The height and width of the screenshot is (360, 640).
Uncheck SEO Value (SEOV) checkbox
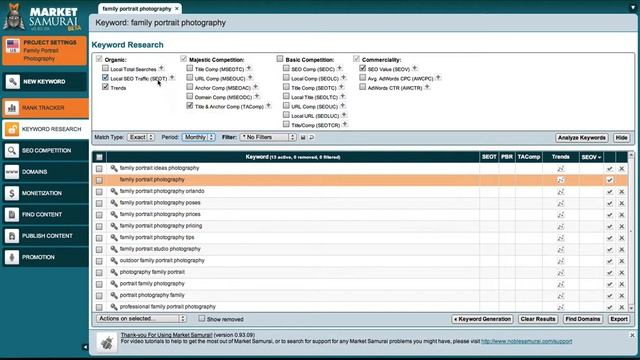pyautogui.click(x=362, y=68)
